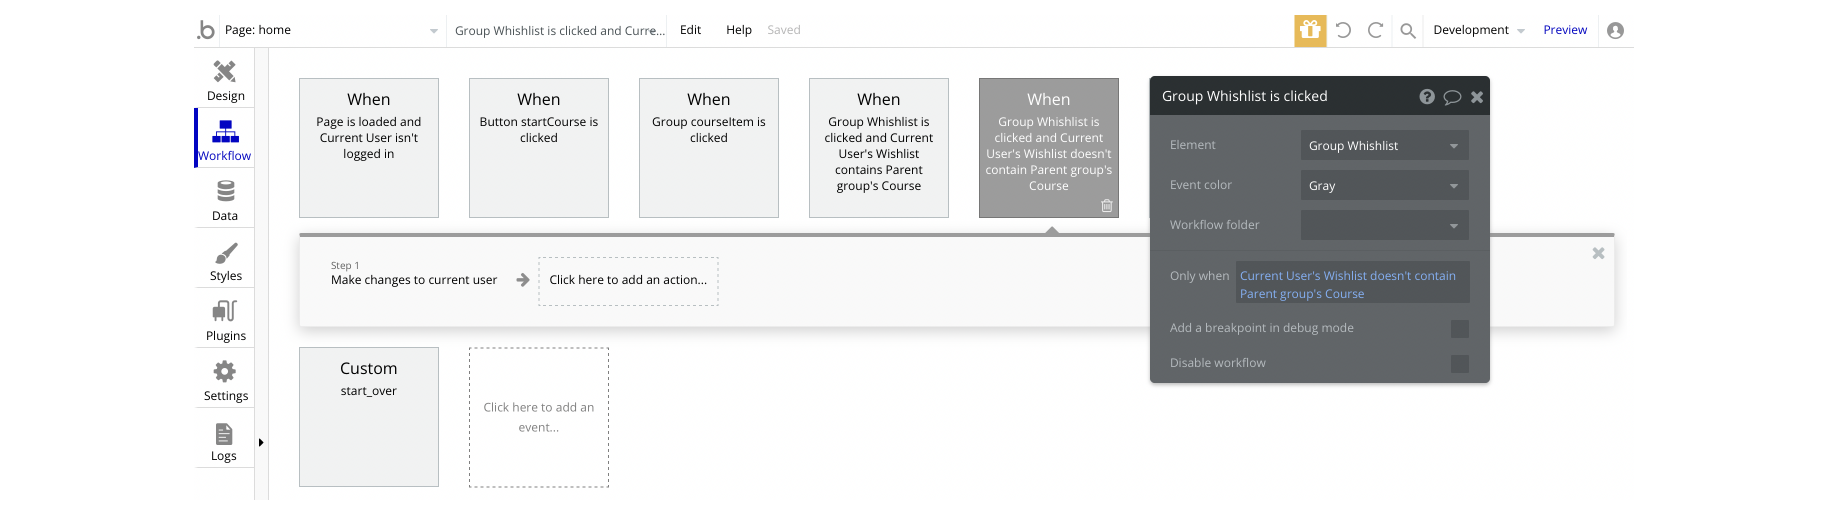The height and width of the screenshot is (506, 1830).
Task: Open the Plugins icon in sidebar
Action: tap(225, 312)
